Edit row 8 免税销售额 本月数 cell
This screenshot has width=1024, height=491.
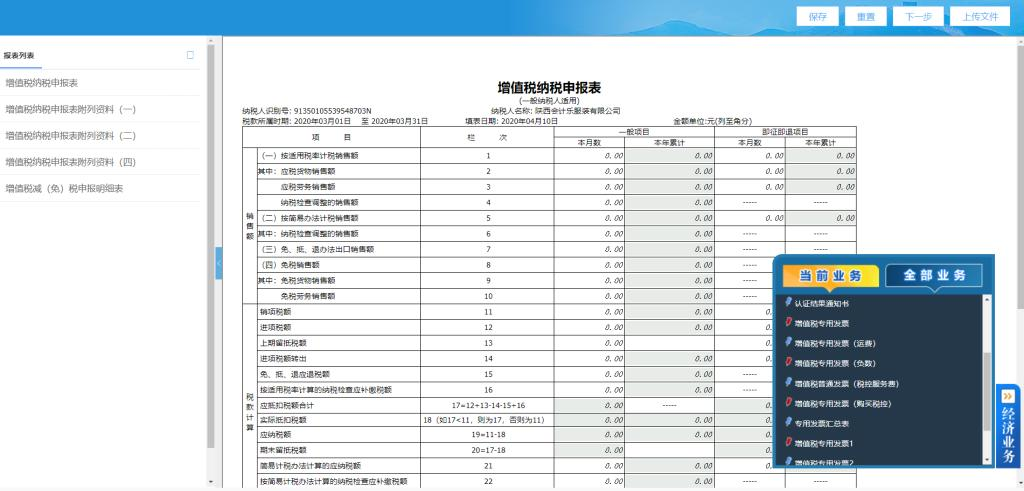[x=589, y=265]
